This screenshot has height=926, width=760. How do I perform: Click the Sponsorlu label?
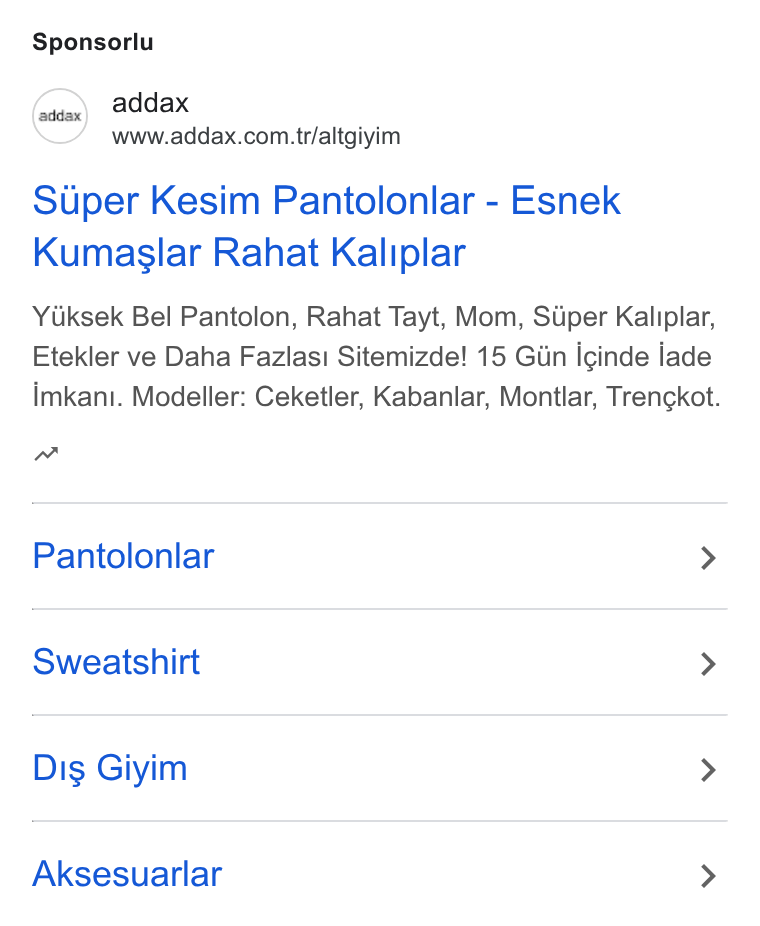93,42
